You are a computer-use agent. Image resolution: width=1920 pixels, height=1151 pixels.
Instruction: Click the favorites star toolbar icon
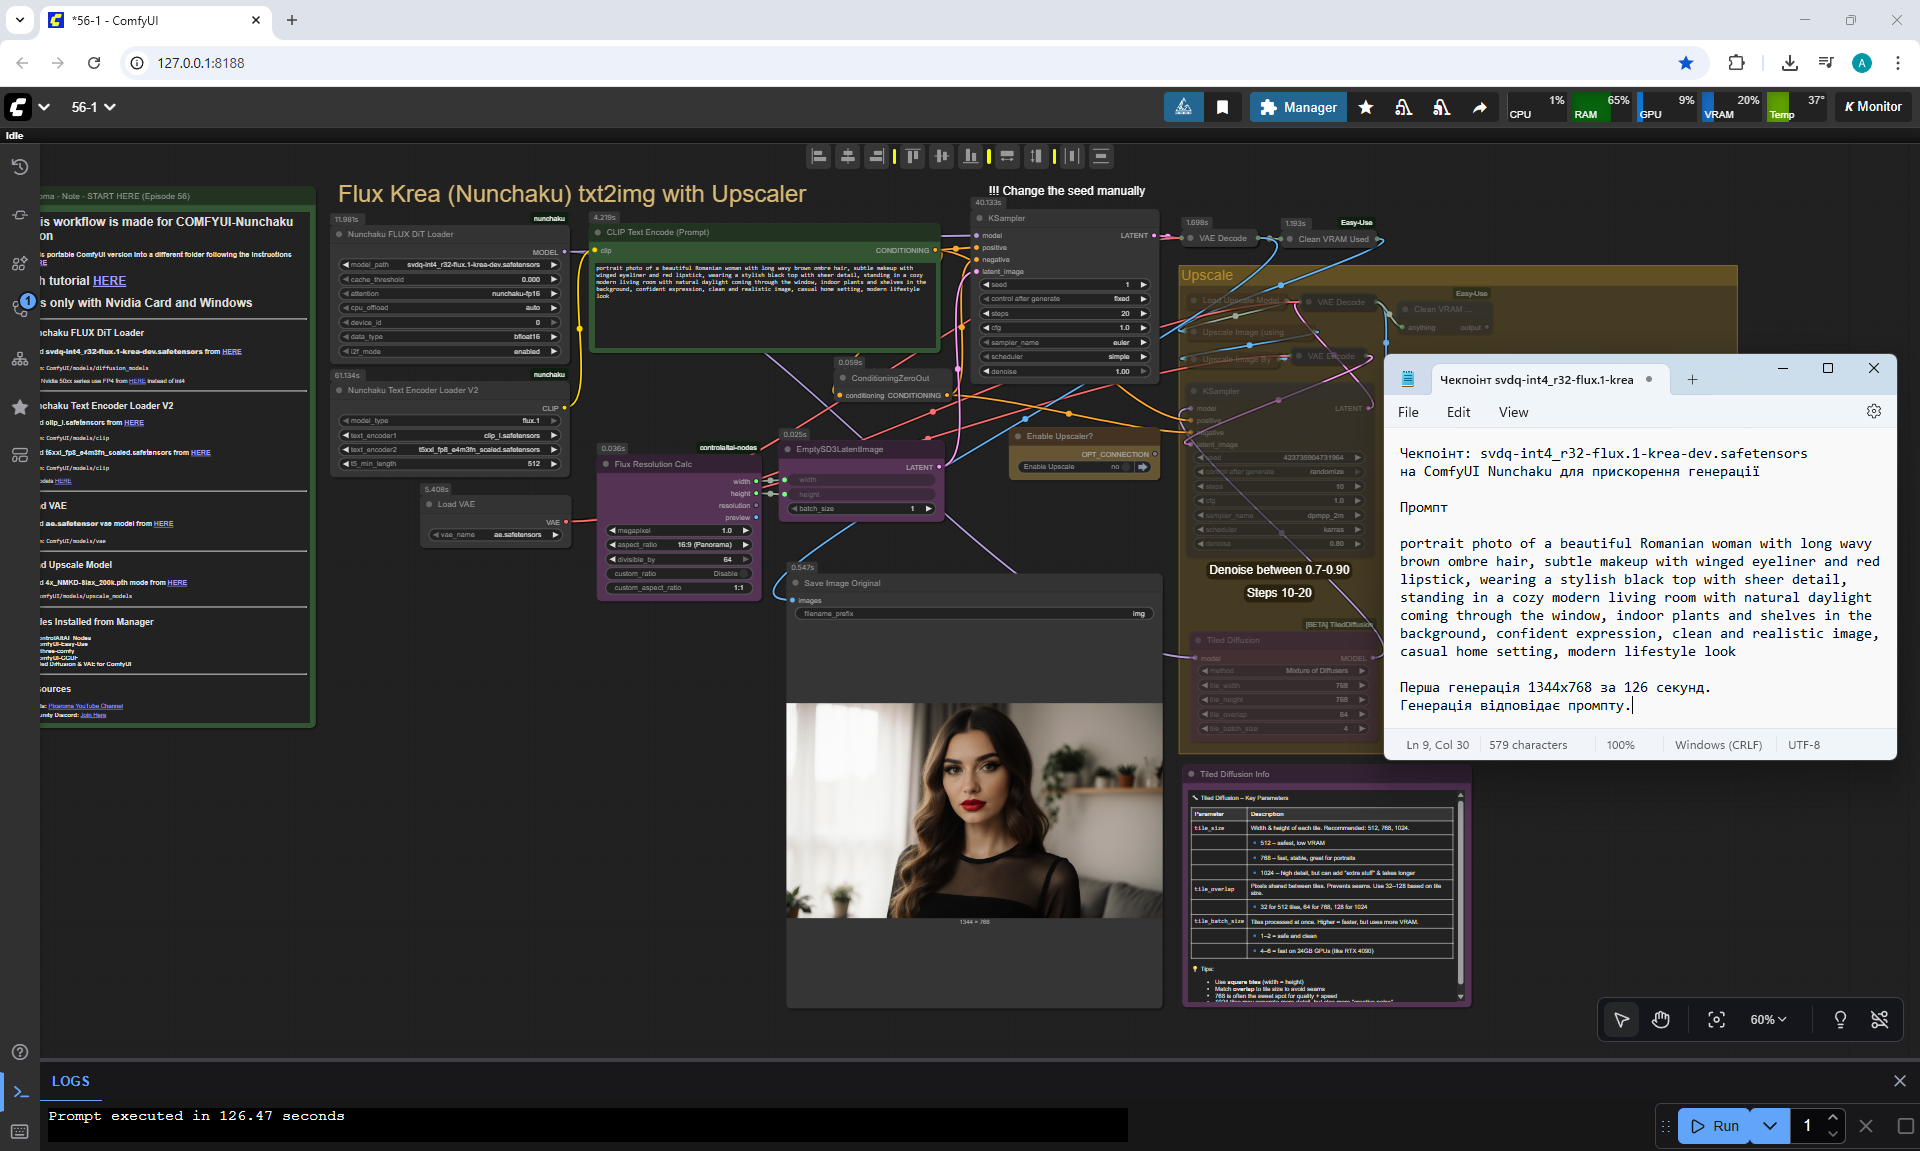click(1366, 107)
